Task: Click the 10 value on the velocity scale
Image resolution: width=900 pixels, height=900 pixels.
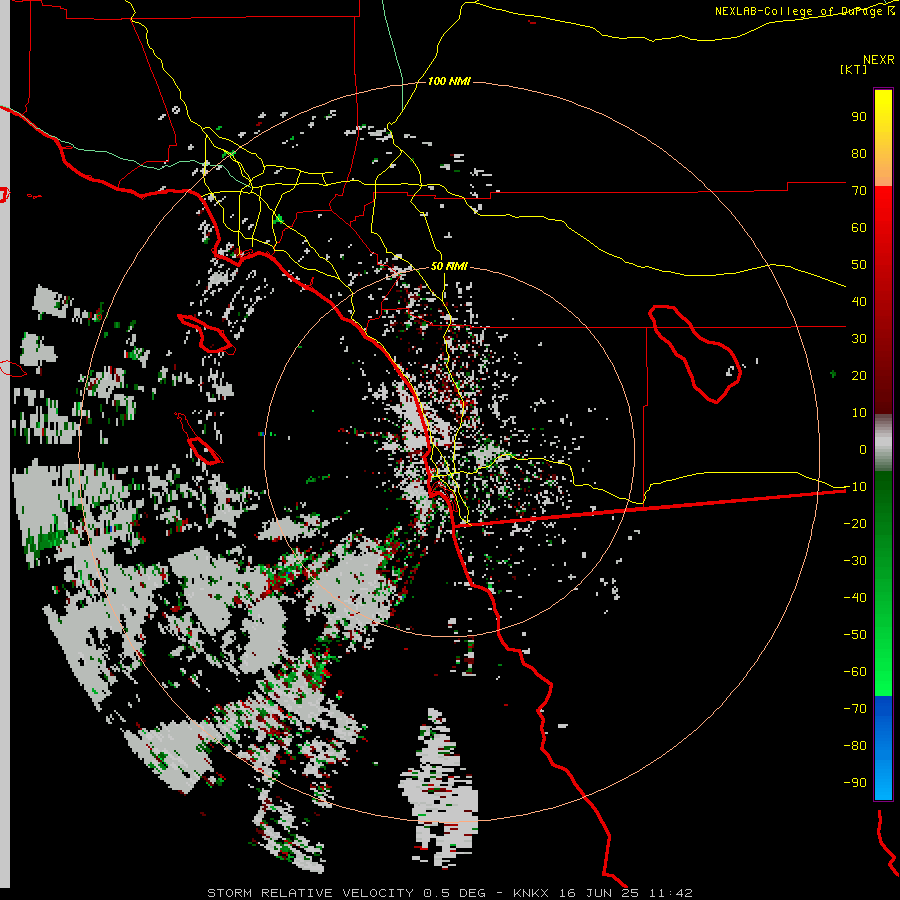Action: click(x=859, y=413)
